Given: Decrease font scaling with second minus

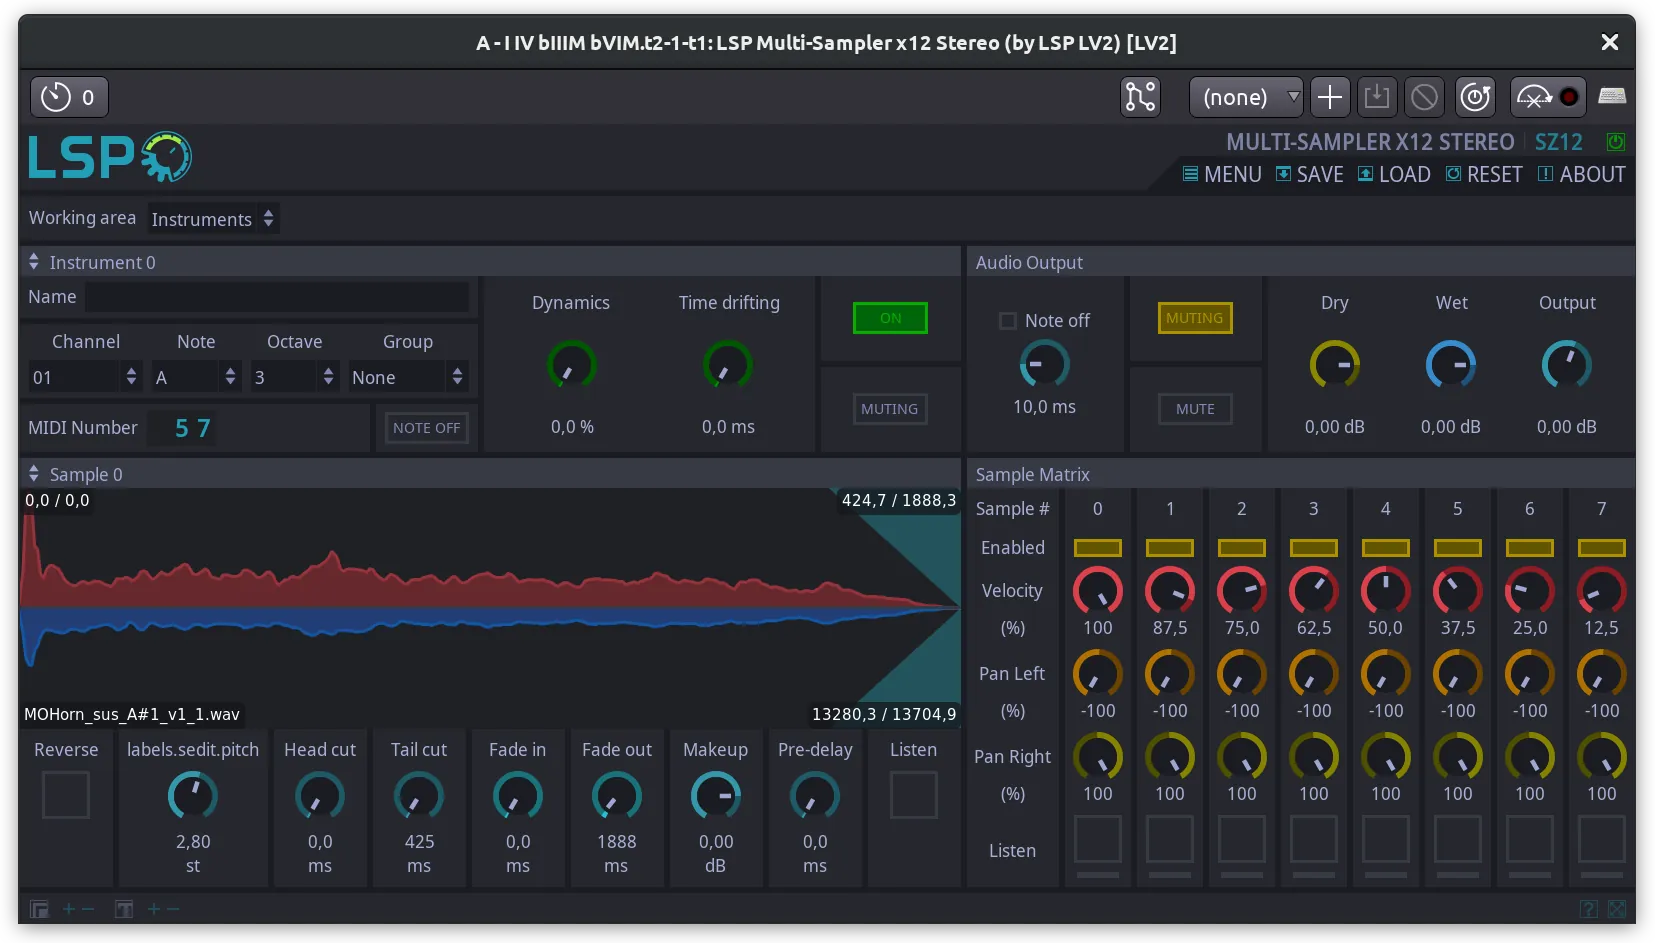Looking at the screenshot, I should click(173, 909).
